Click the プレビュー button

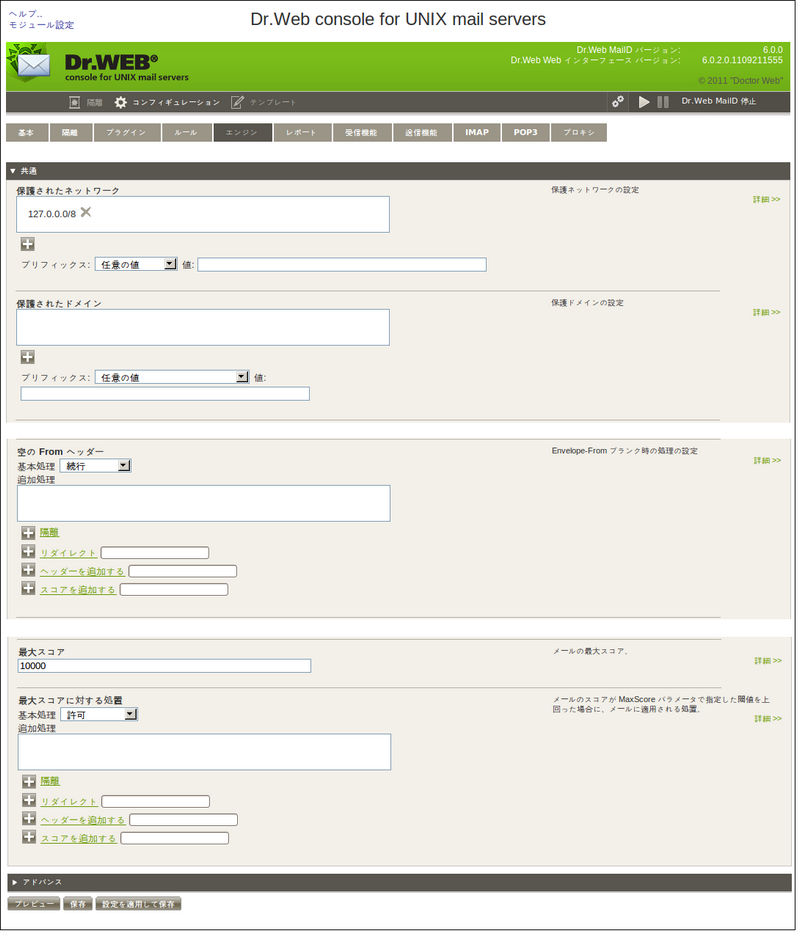coord(34,904)
